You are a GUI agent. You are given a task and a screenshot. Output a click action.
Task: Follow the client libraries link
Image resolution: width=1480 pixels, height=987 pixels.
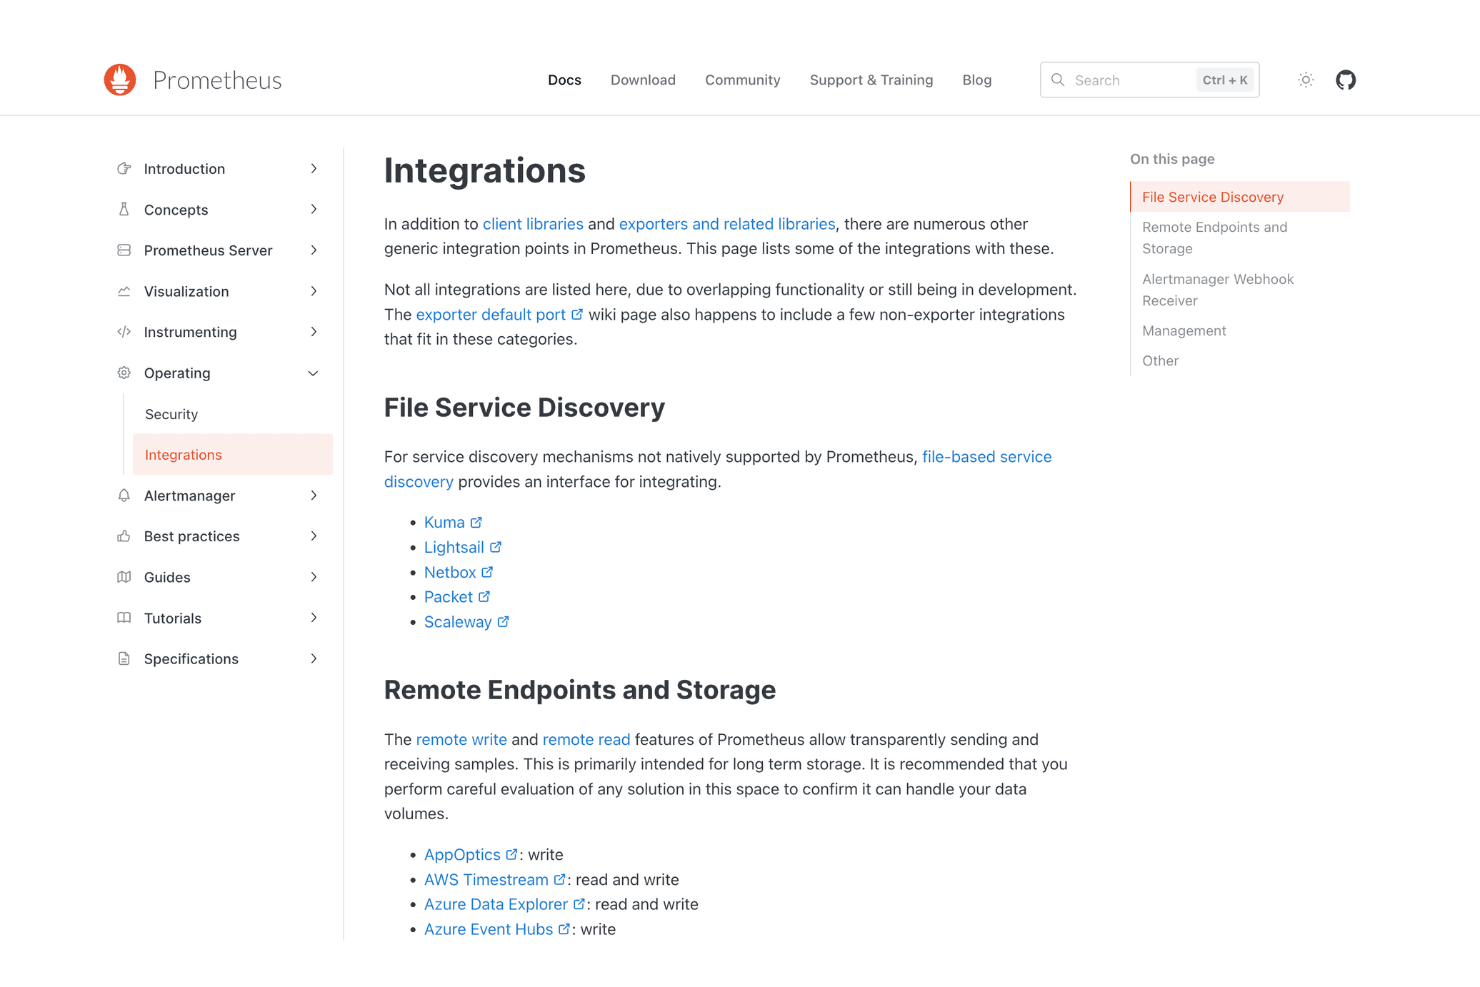pyautogui.click(x=533, y=224)
